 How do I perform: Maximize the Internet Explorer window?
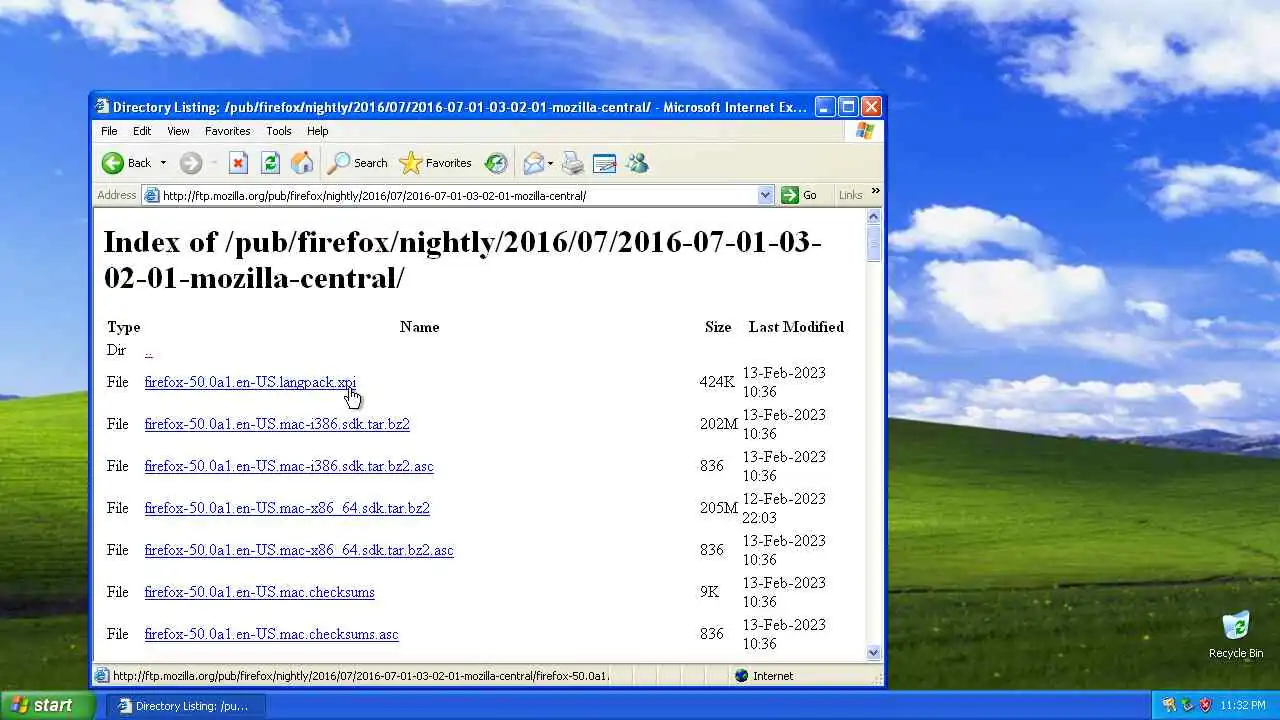coord(848,107)
